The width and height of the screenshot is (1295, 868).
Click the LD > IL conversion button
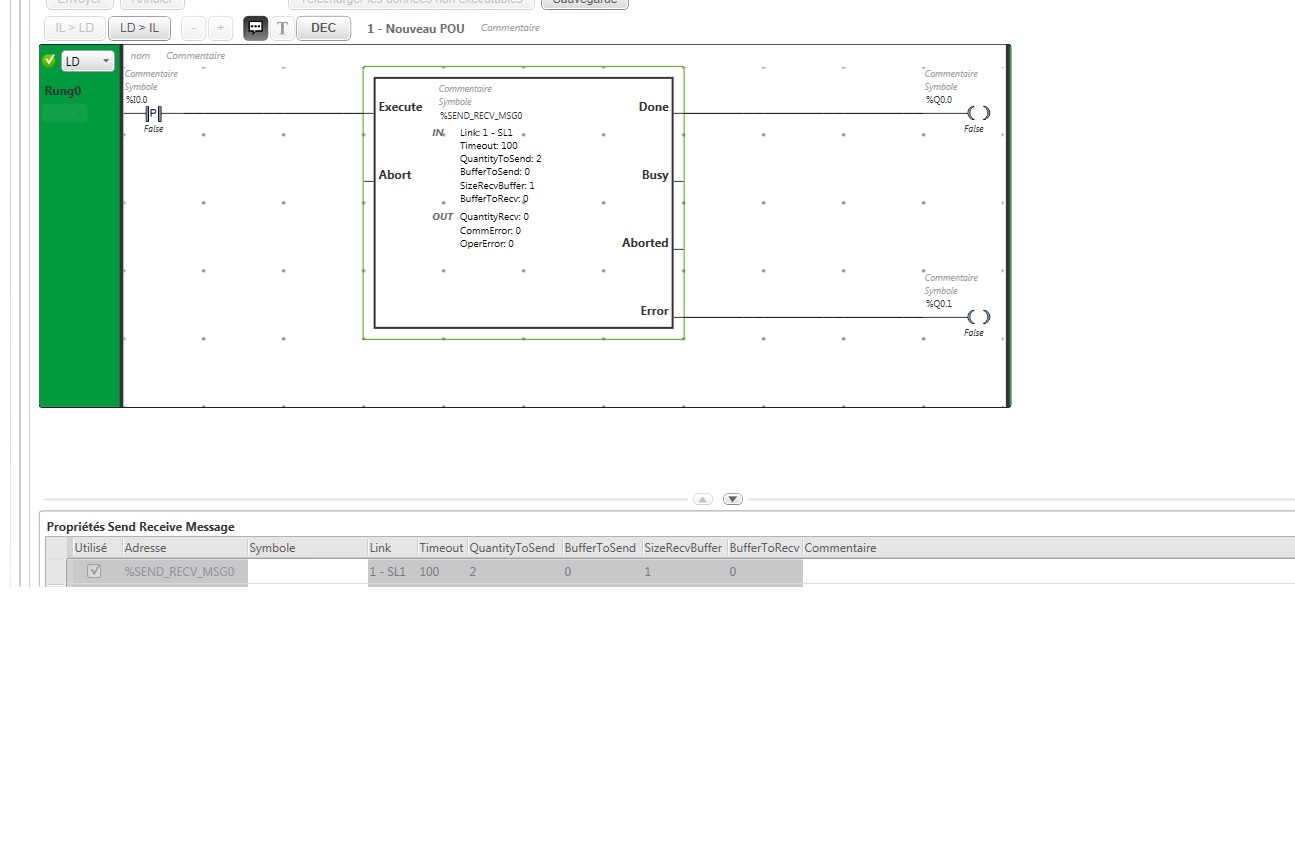139,28
